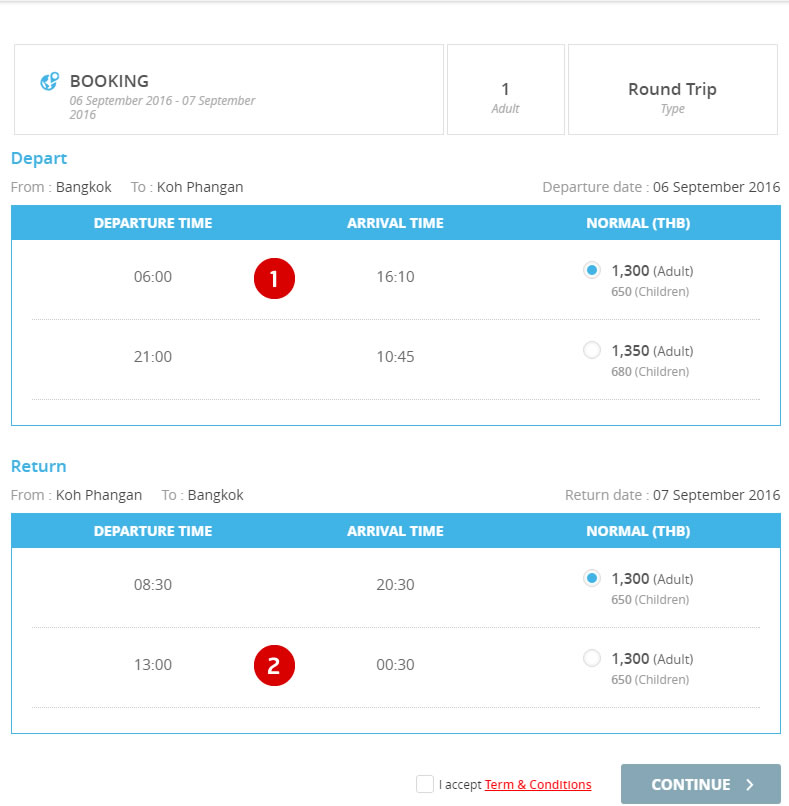
Task: Click the BOOKING date summary panel
Action: pos(228,90)
